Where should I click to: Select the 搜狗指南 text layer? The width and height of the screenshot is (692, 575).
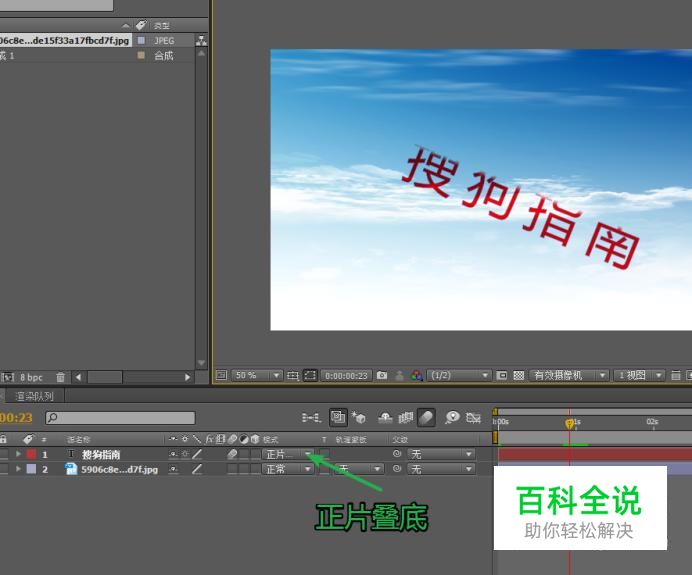point(101,454)
